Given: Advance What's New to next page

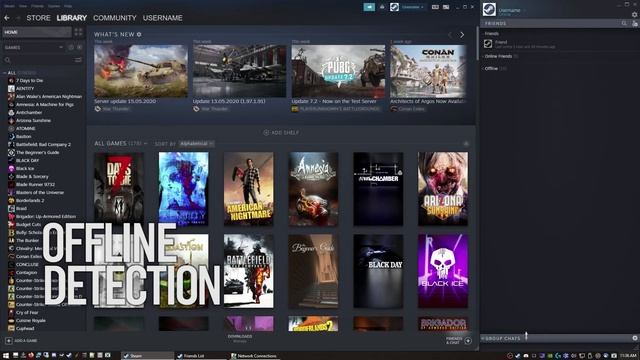Looking at the screenshot, I should pos(462,35).
